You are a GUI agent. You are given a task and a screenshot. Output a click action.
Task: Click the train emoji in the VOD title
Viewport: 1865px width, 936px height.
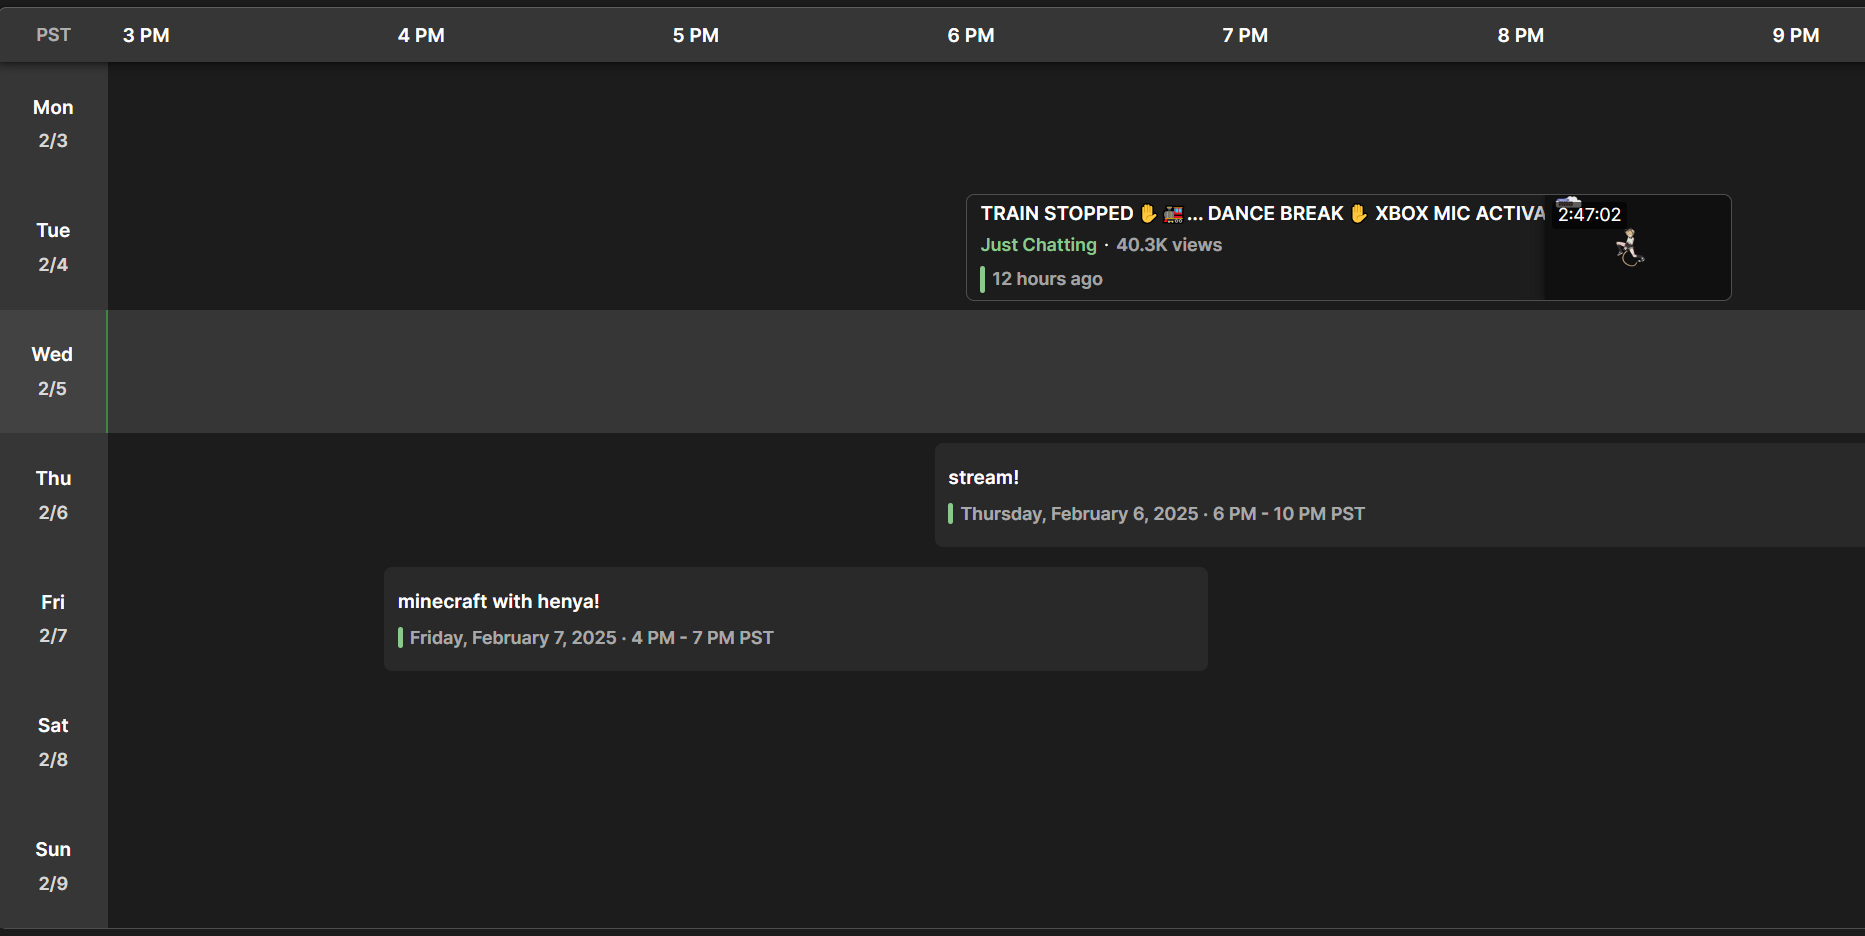pyautogui.click(x=1173, y=214)
